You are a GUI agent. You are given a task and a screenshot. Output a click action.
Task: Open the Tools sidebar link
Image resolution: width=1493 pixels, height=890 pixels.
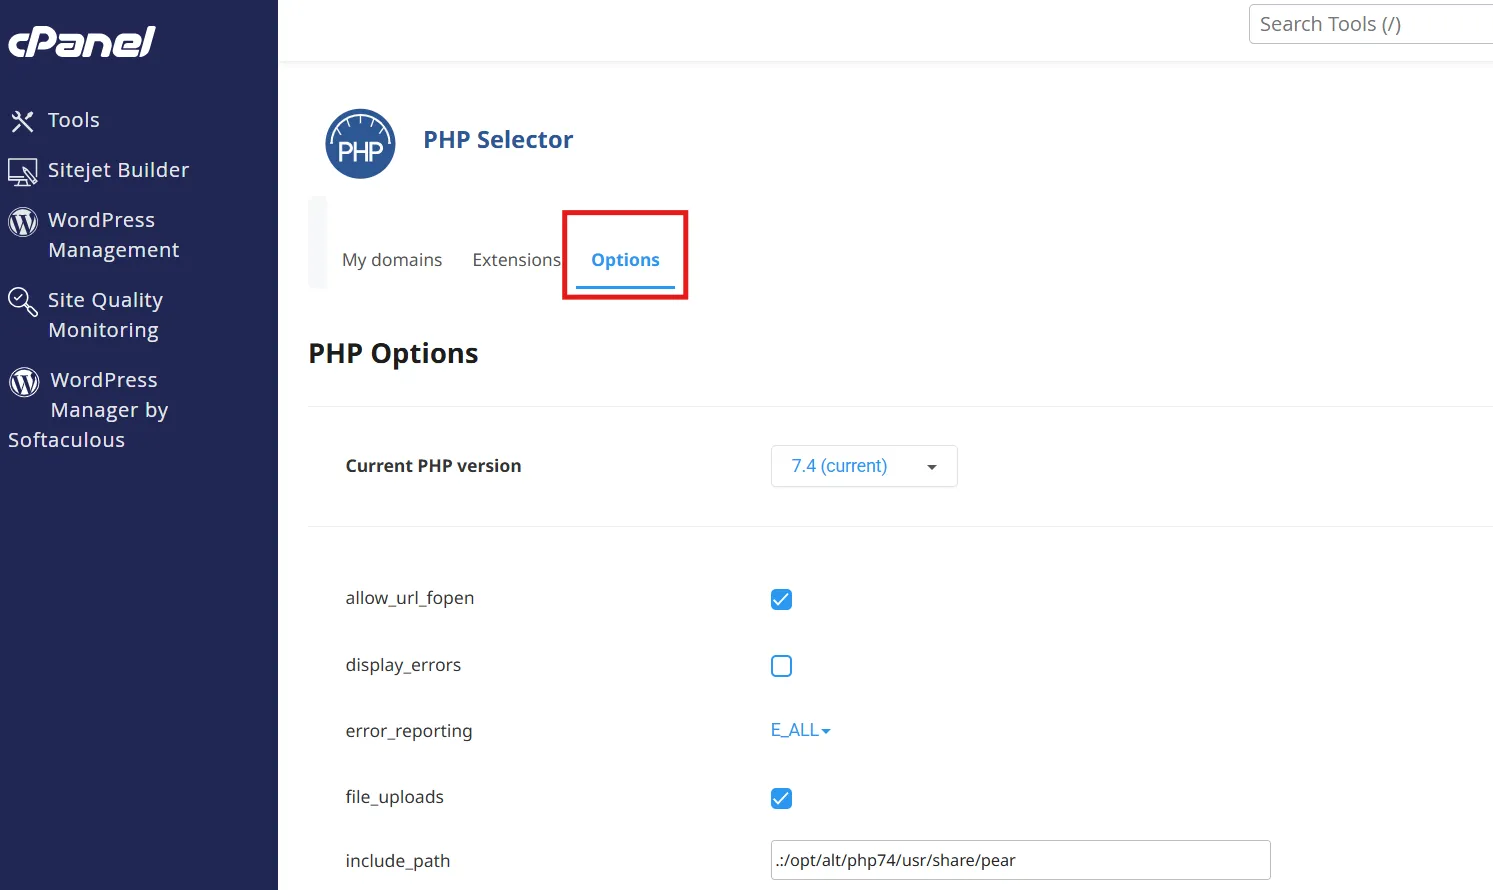click(x=74, y=120)
